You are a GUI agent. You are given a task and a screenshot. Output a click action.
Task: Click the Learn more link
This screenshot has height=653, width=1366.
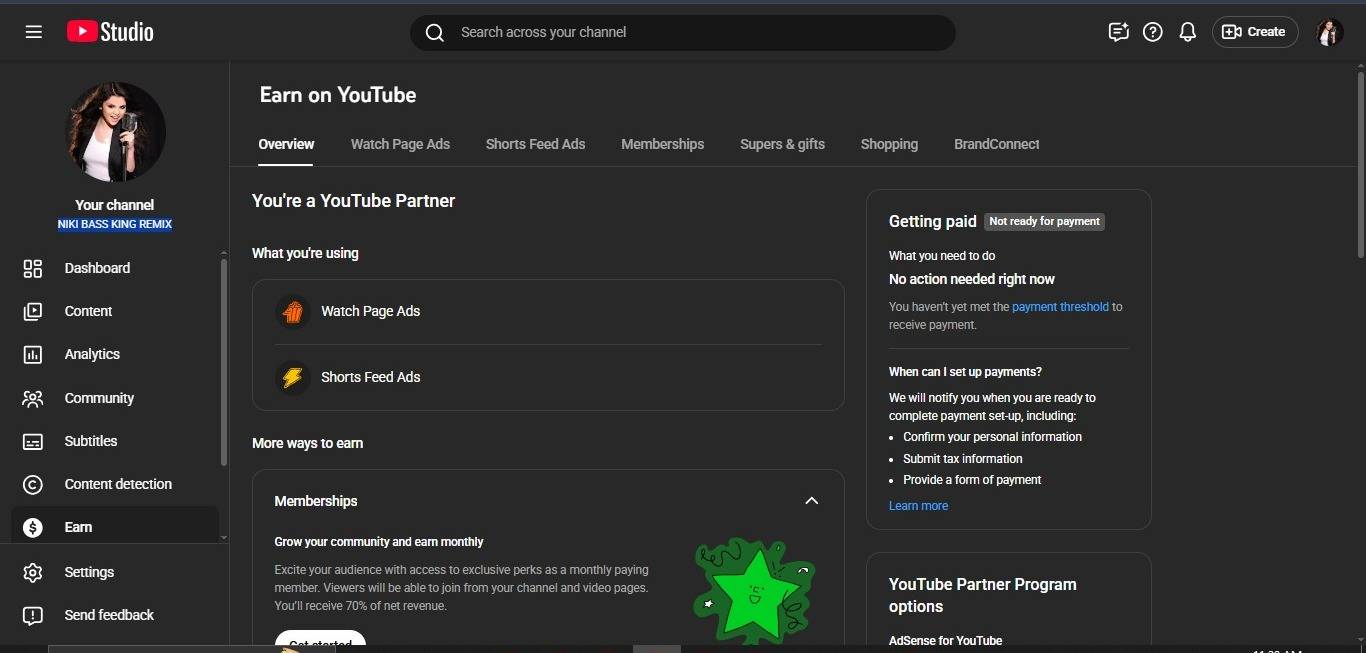[918, 506]
